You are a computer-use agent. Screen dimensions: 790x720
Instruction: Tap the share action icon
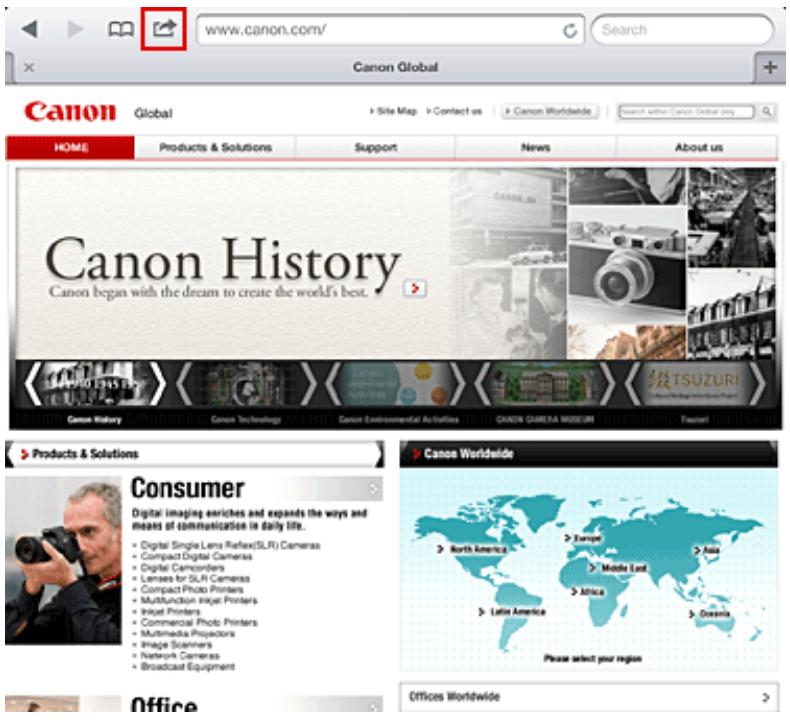[164, 28]
